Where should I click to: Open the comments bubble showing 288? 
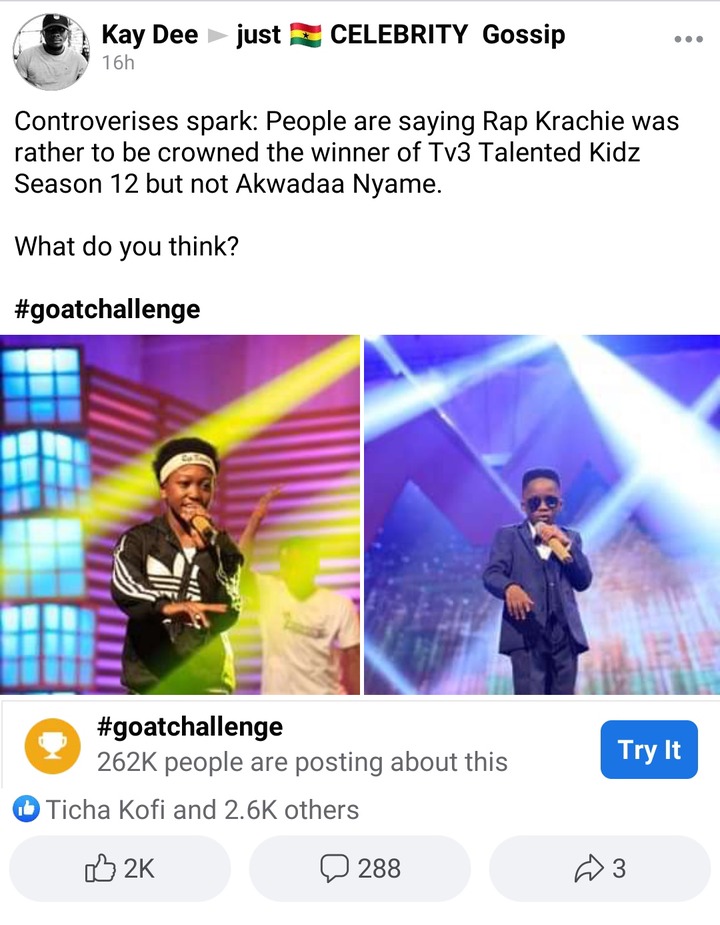pyautogui.click(x=360, y=868)
